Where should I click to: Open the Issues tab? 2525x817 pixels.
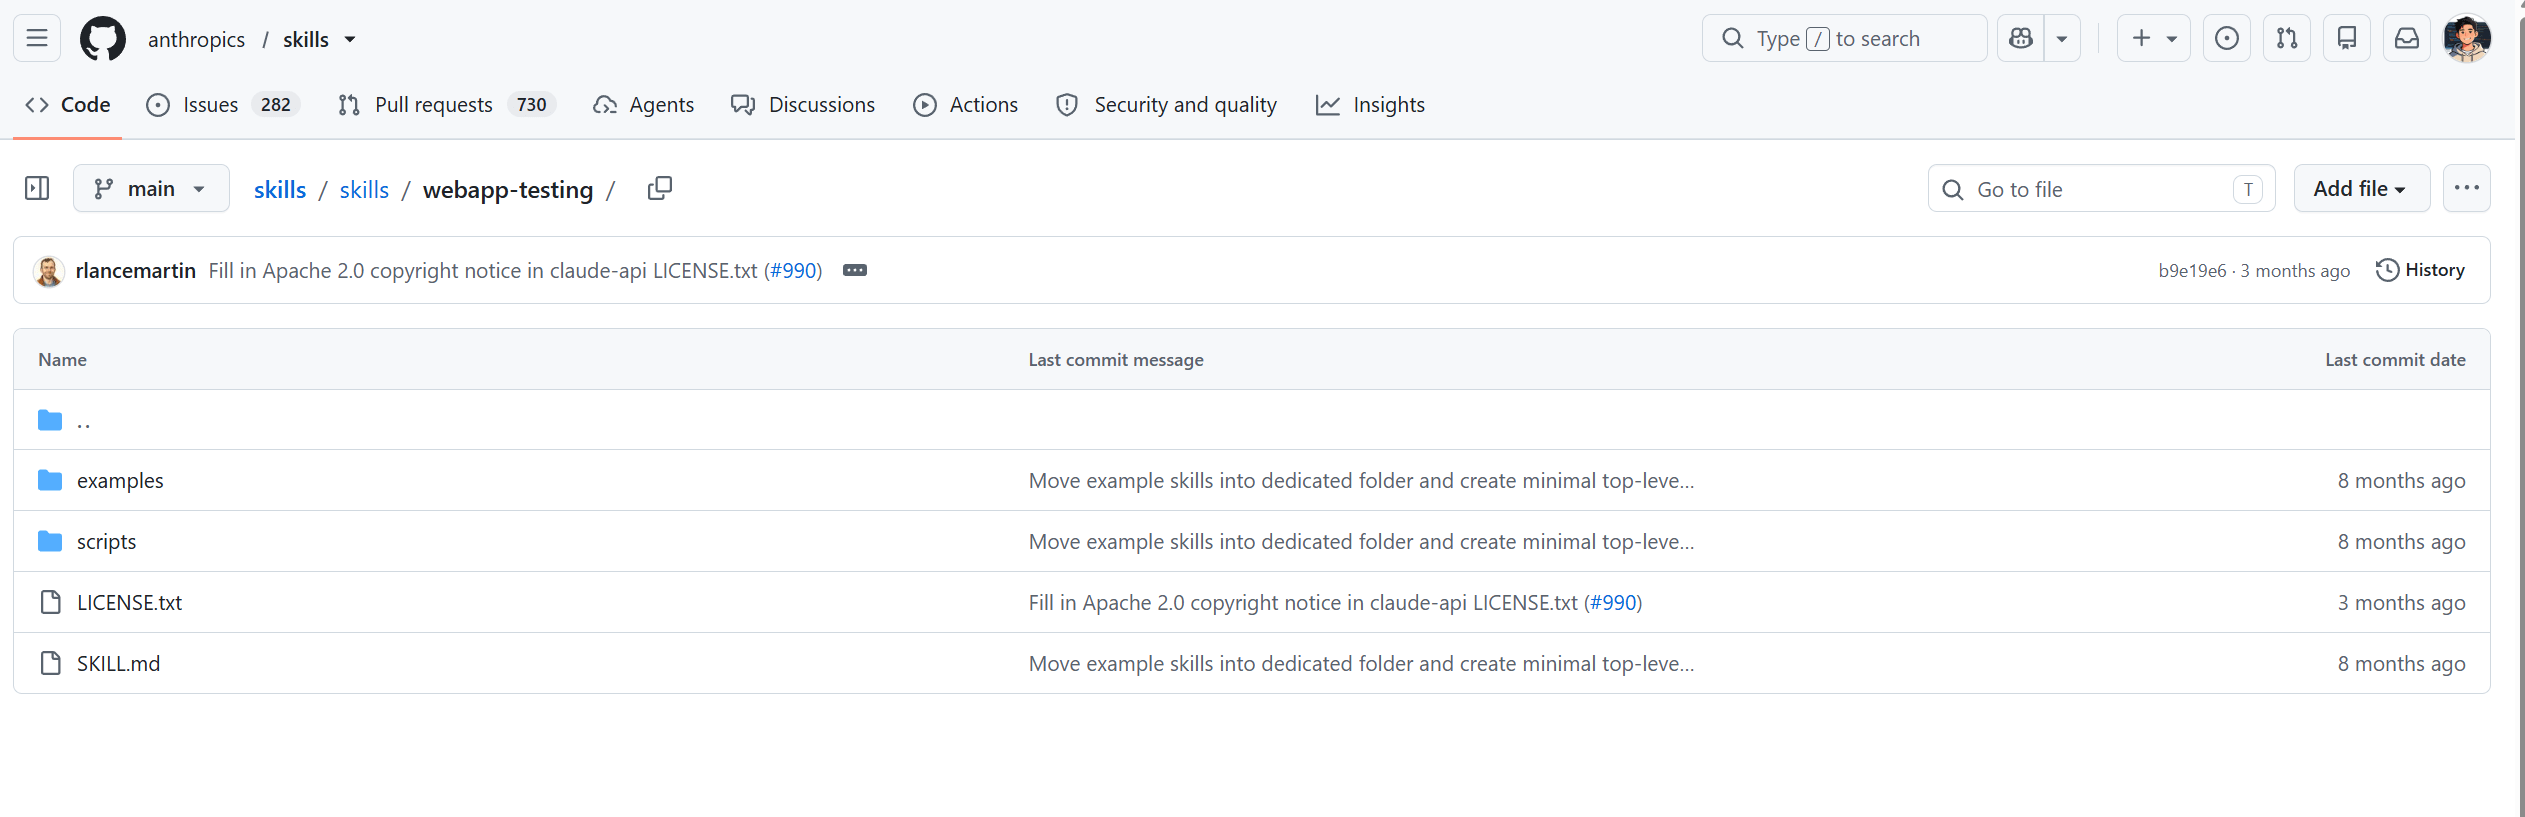point(223,105)
